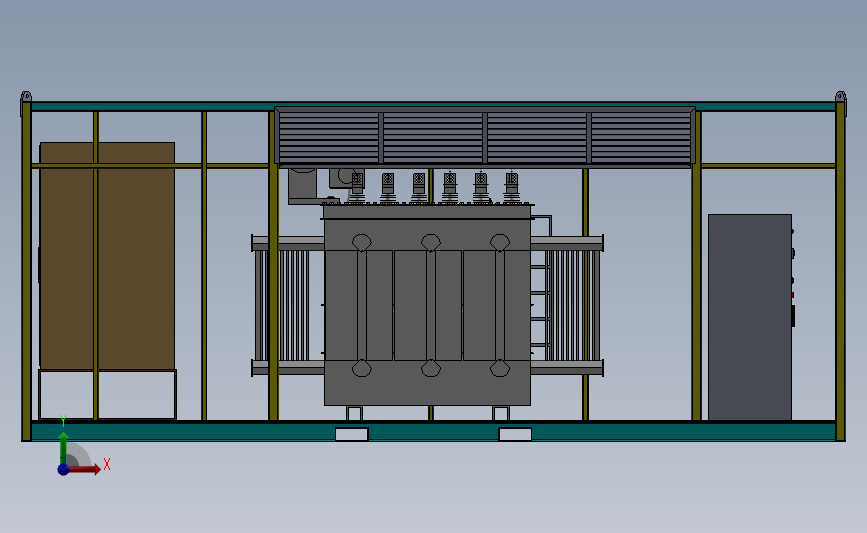This screenshot has width=867, height=533.
Task: Select the teal base frame beam
Action: 434,431
